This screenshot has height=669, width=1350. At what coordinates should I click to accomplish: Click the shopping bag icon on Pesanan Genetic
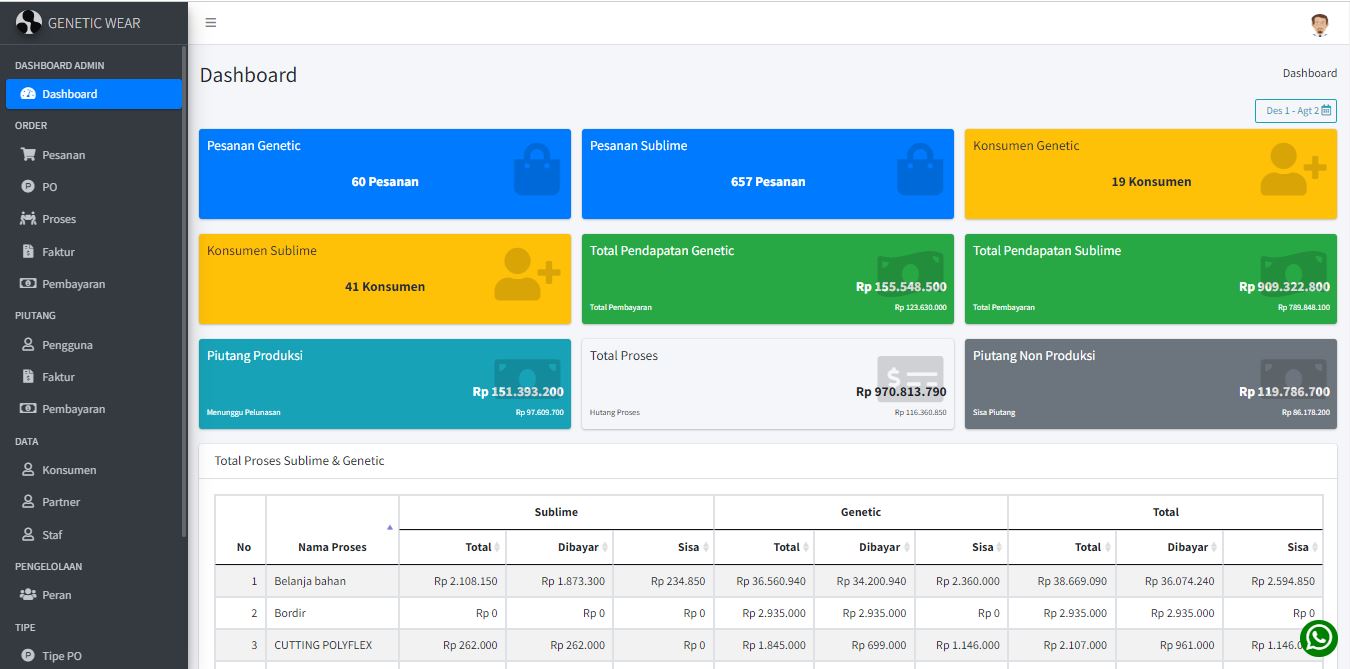tap(537, 170)
